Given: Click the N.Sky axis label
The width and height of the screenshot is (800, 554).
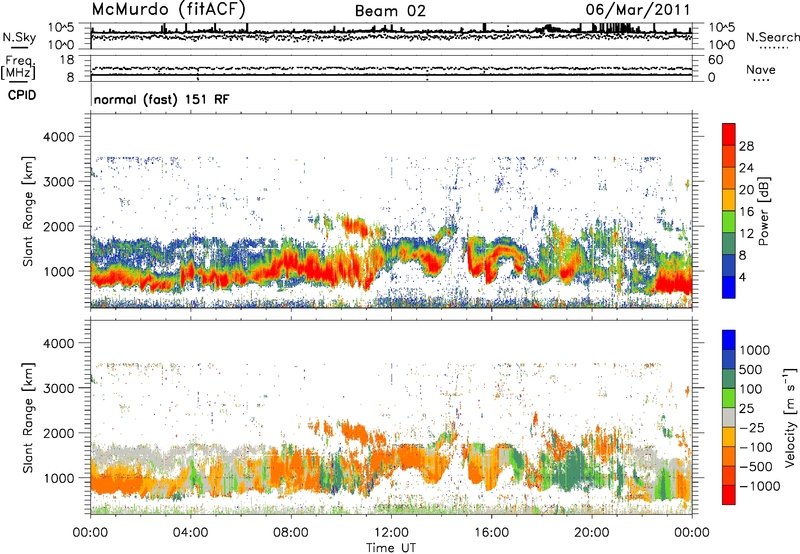Looking at the screenshot, I should [x=19, y=37].
